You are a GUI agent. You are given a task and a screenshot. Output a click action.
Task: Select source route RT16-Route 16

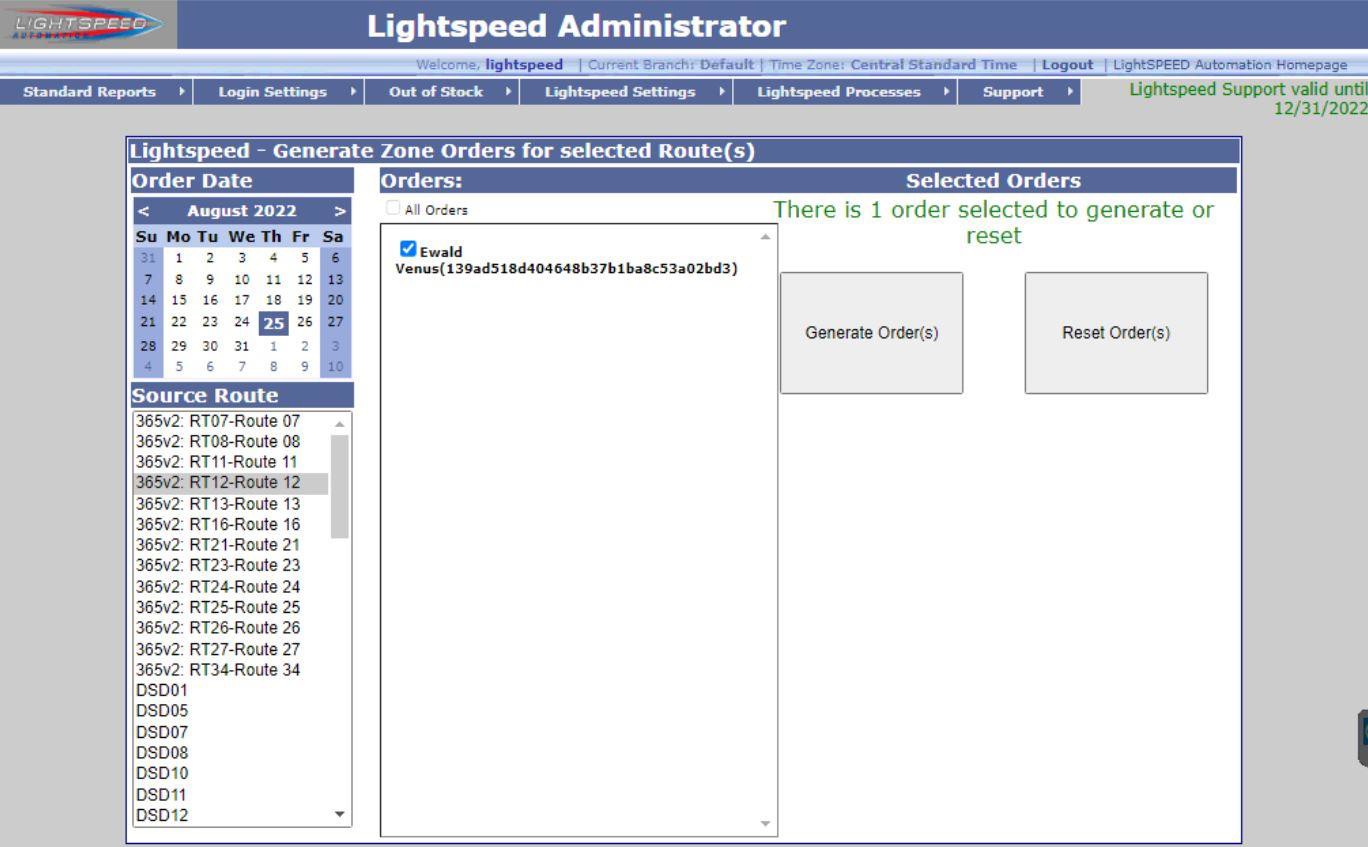coord(232,524)
